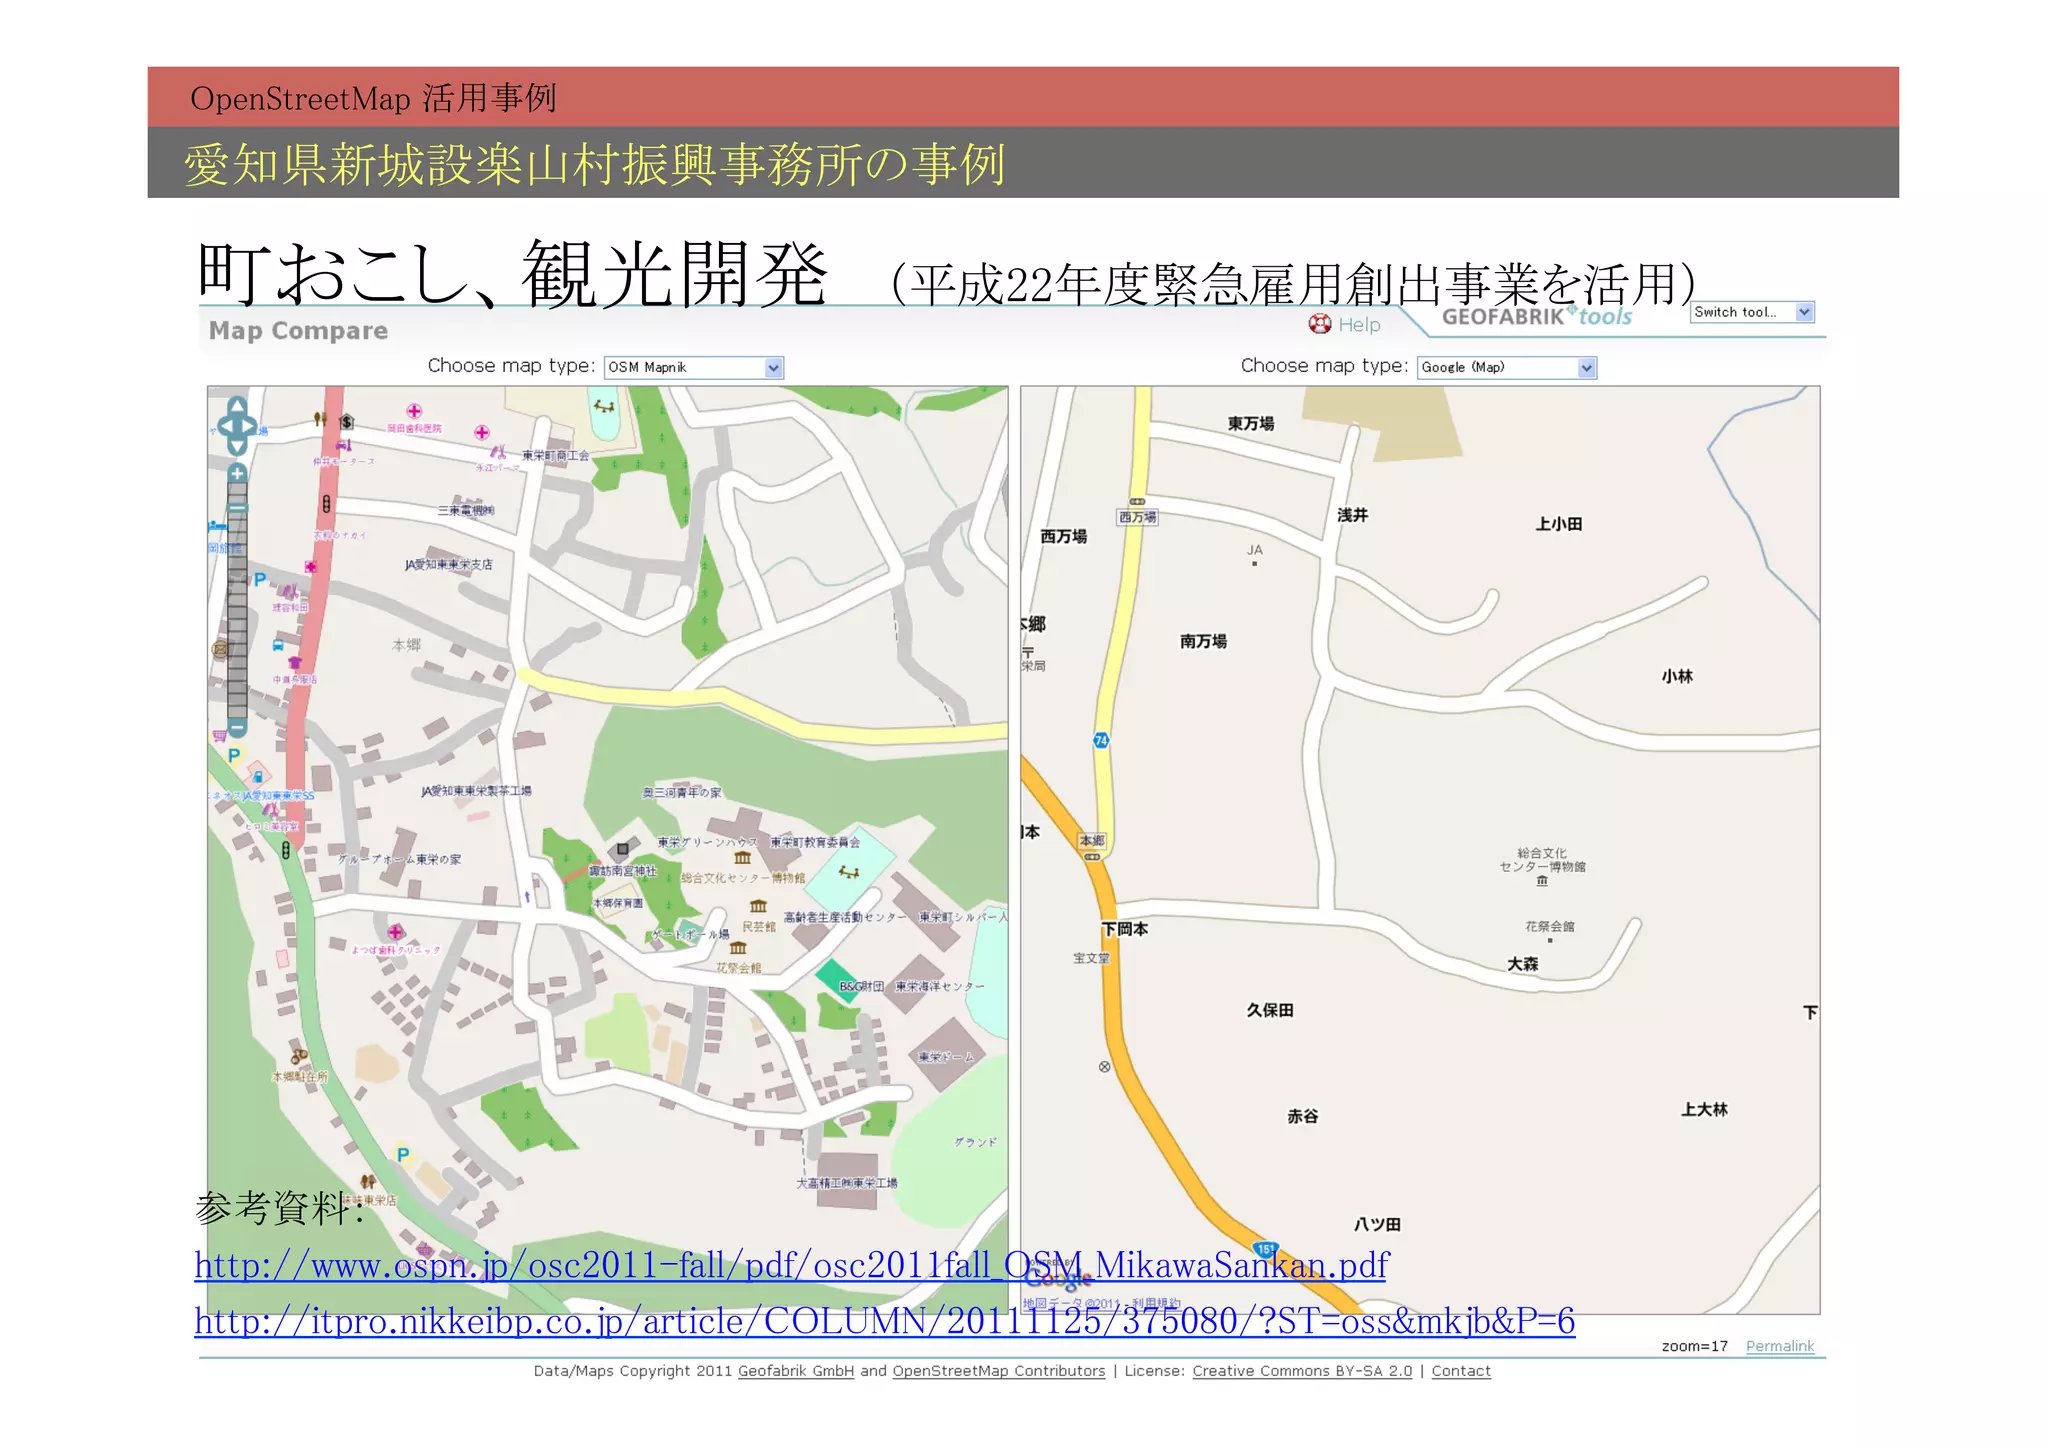Click the 久保田 label on Google map

[x=1270, y=1010]
